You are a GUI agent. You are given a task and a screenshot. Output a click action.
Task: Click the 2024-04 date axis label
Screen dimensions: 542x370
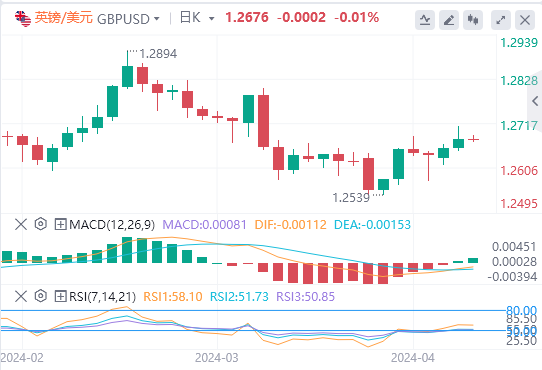413,358
